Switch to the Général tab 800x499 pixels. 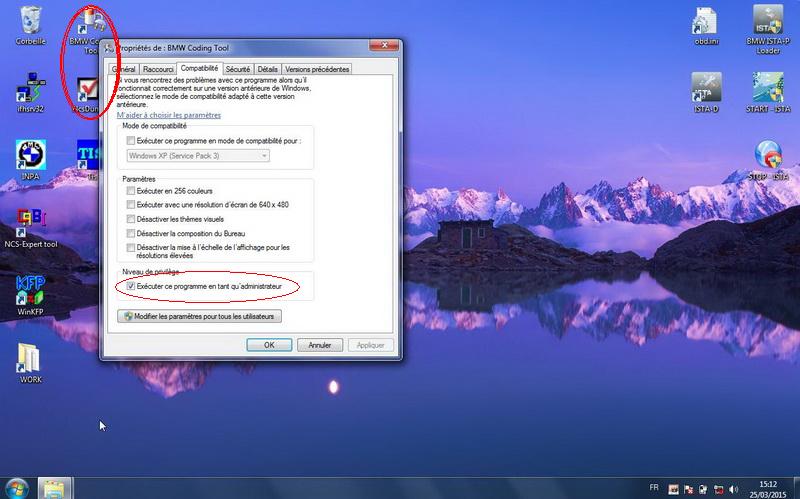click(x=124, y=69)
